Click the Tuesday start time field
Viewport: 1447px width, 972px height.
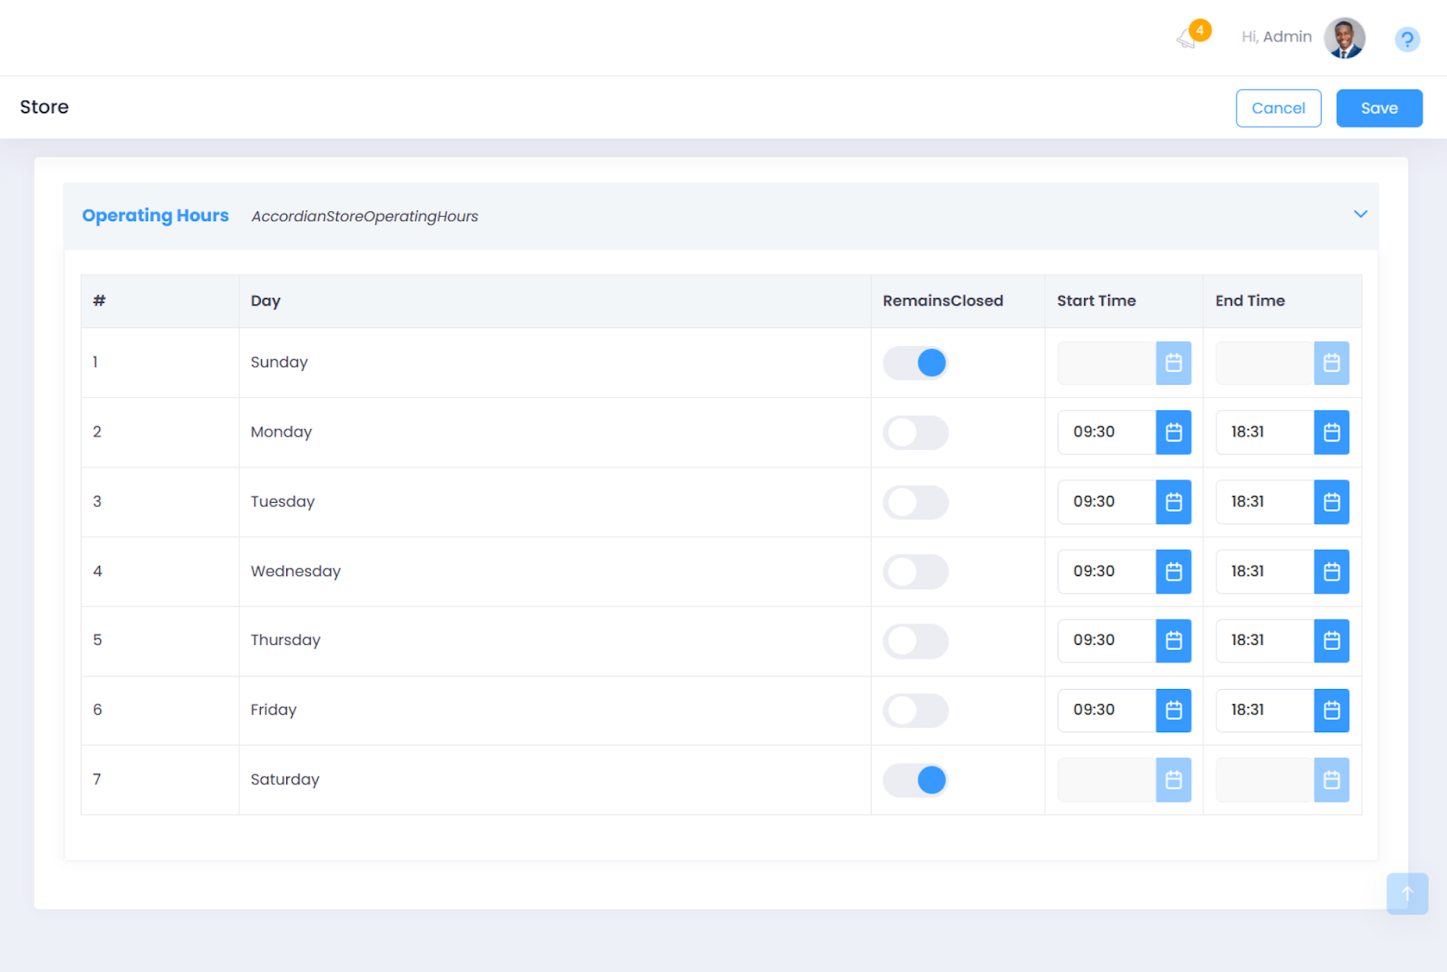pos(1106,502)
